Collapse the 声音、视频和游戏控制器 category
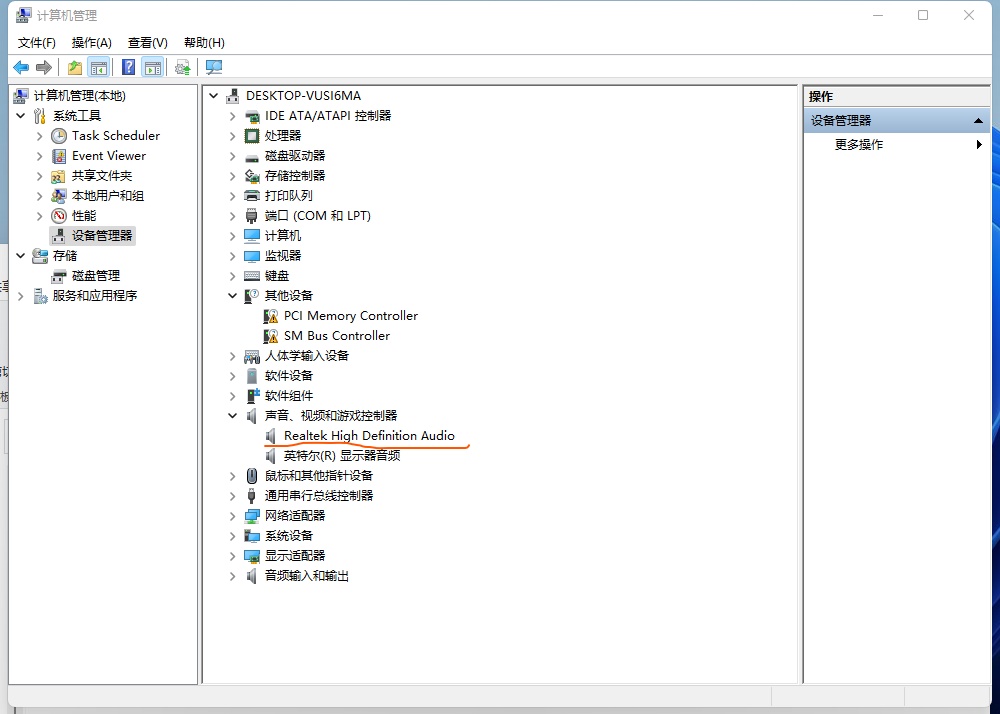This screenshot has height=714, width=1000. click(x=233, y=416)
